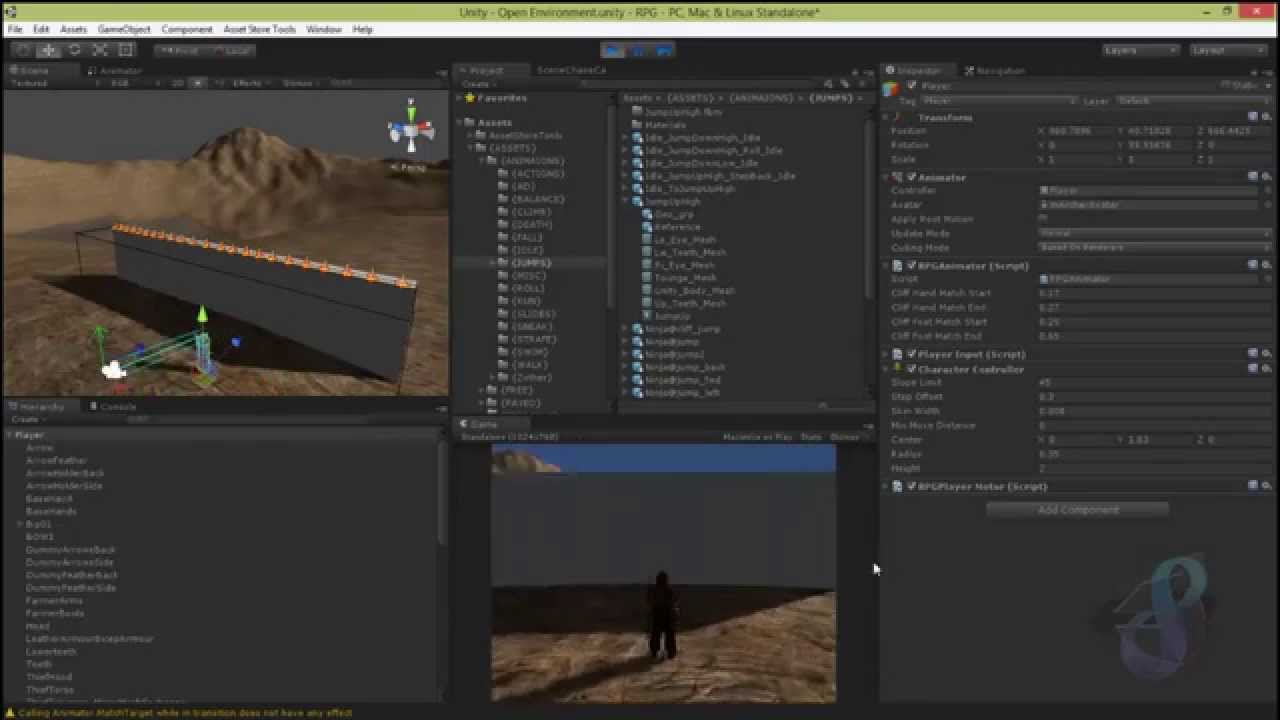Click the Animator component help icon
Image resolution: width=1280 pixels, height=720 pixels.
click(x=1253, y=177)
